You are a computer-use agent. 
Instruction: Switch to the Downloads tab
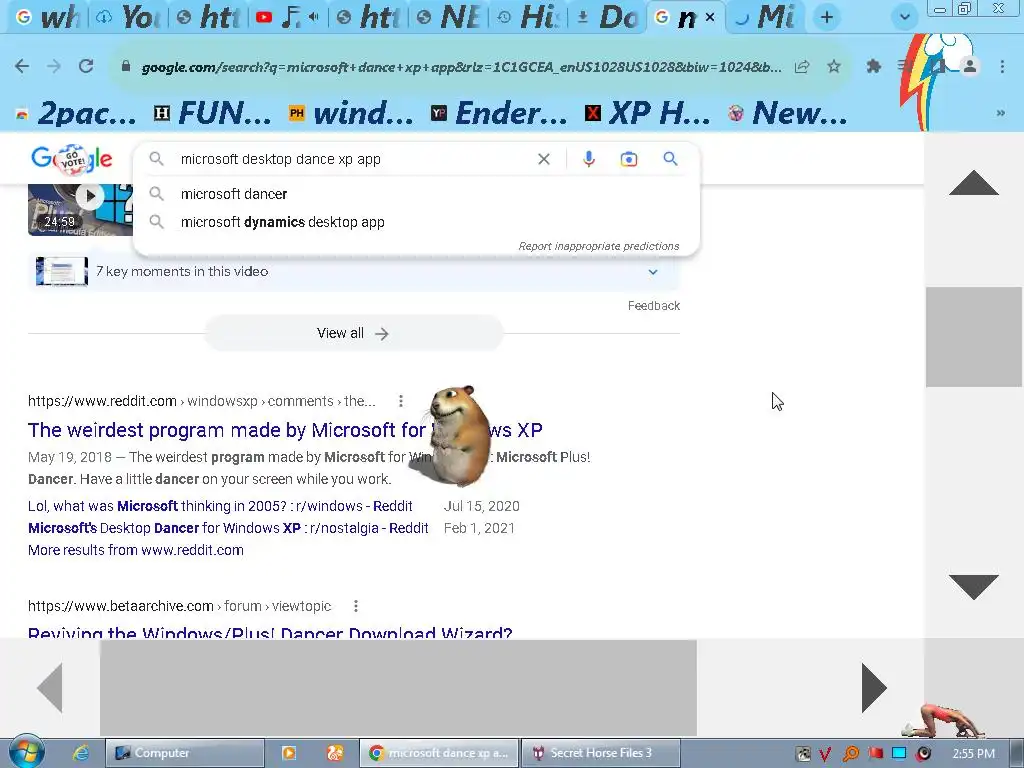click(609, 18)
